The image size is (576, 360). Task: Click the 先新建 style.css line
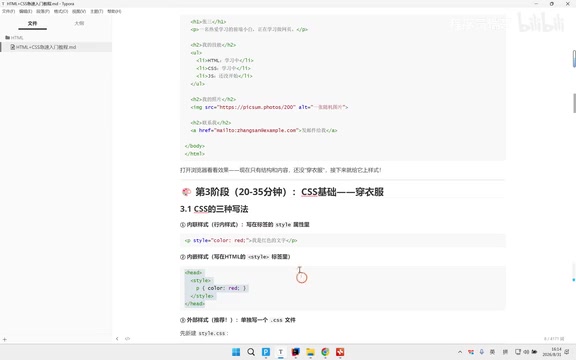(x=204, y=333)
